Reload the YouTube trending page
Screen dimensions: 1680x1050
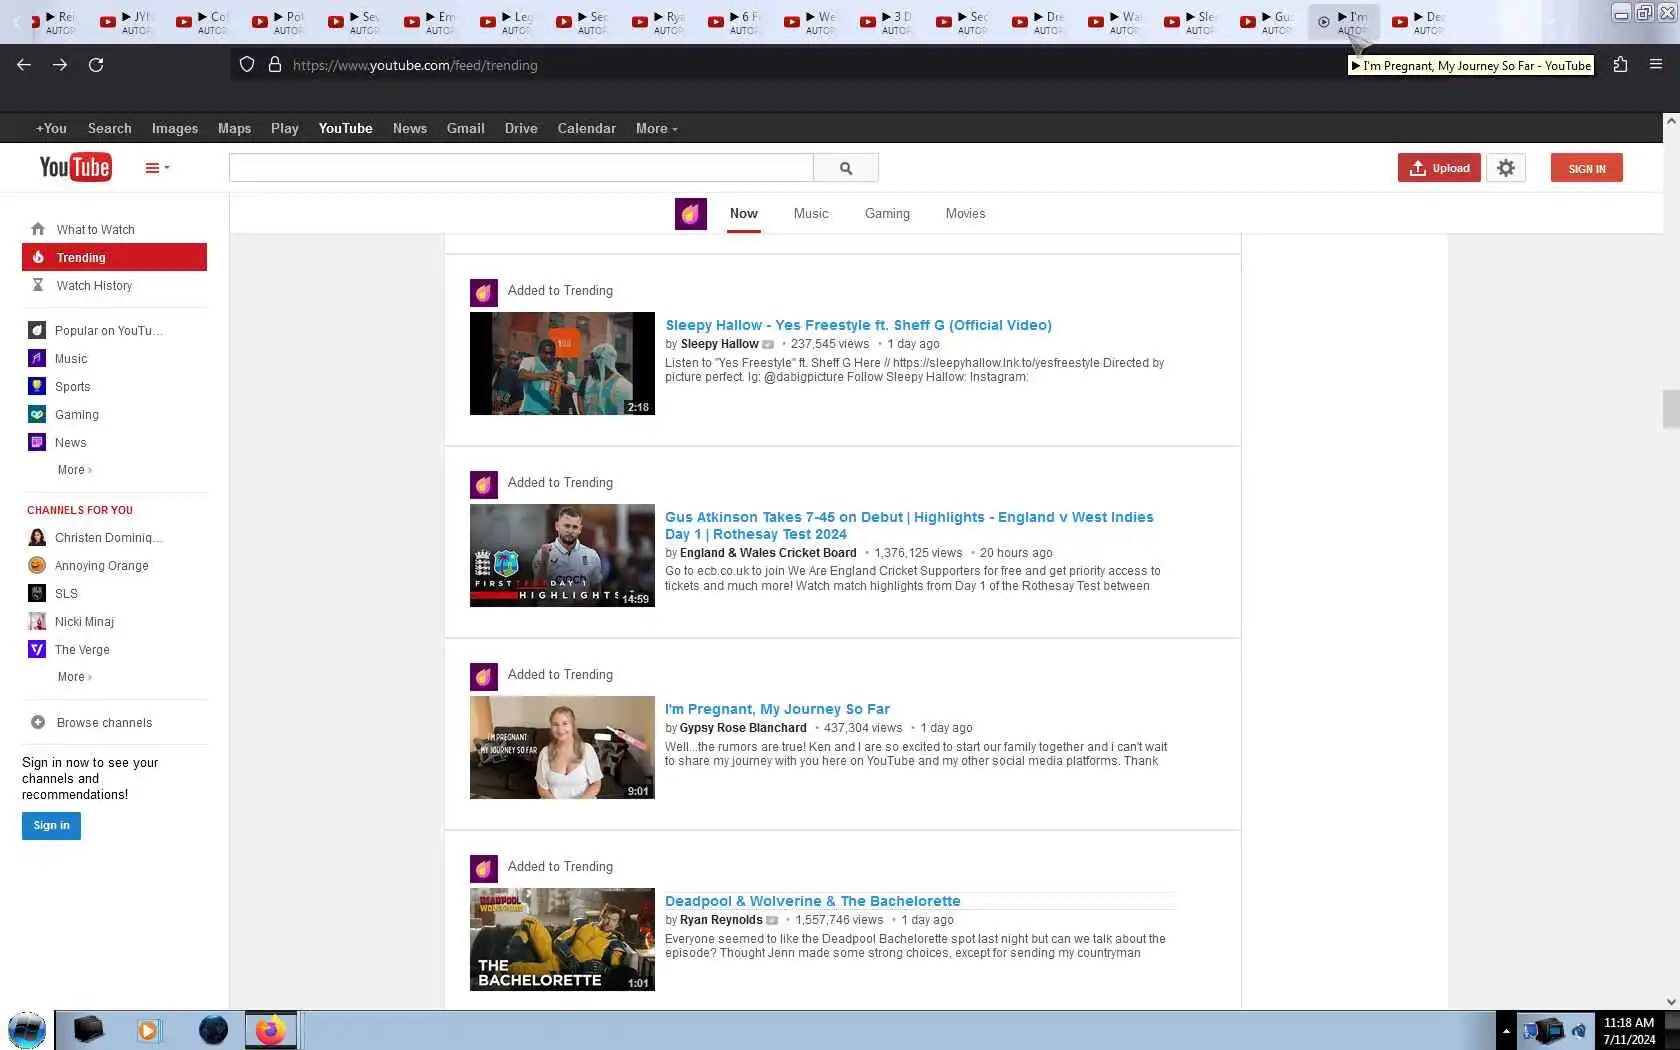(x=96, y=65)
